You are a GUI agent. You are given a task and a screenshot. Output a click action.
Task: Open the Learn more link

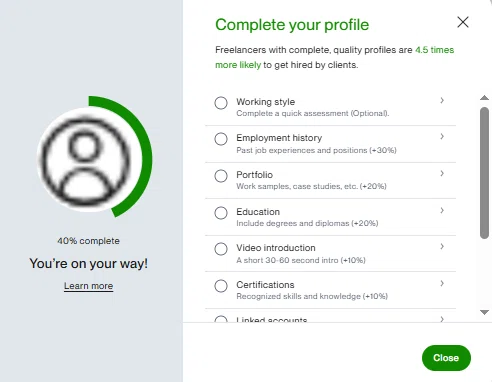click(x=88, y=286)
